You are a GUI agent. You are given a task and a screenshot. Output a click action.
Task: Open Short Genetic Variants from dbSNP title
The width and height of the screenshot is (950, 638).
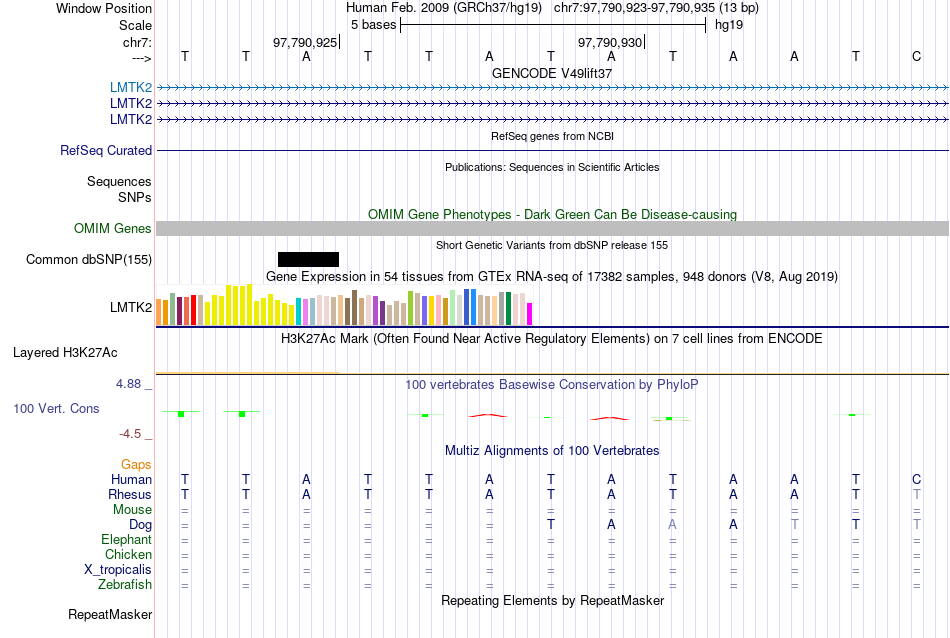pyautogui.click(x=552, y=245)
